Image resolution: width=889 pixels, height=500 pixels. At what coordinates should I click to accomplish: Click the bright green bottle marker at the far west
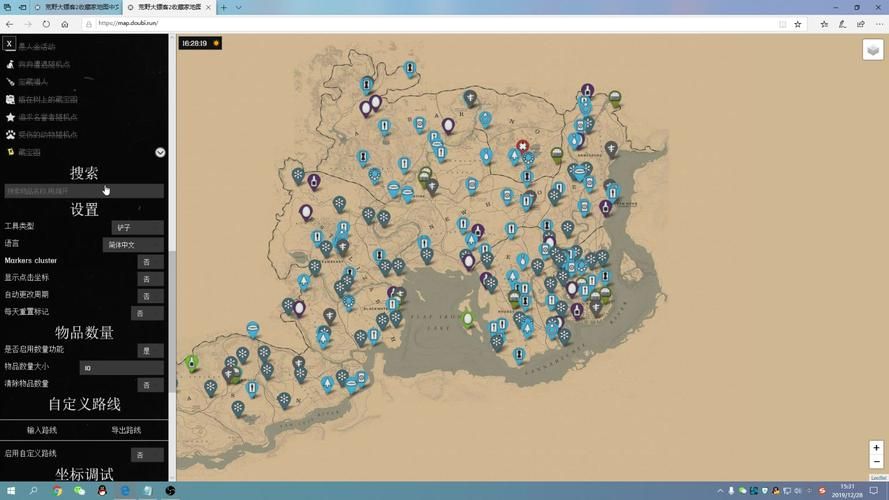click(192, 363)
